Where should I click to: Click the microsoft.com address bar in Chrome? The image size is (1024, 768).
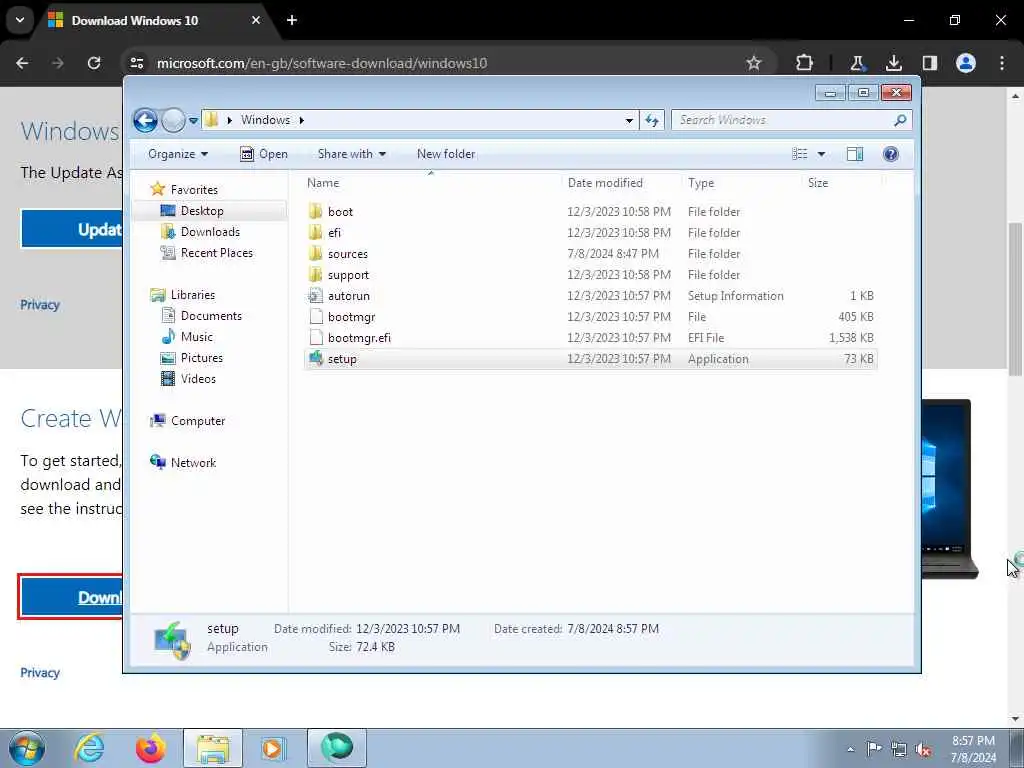point(322,63)
